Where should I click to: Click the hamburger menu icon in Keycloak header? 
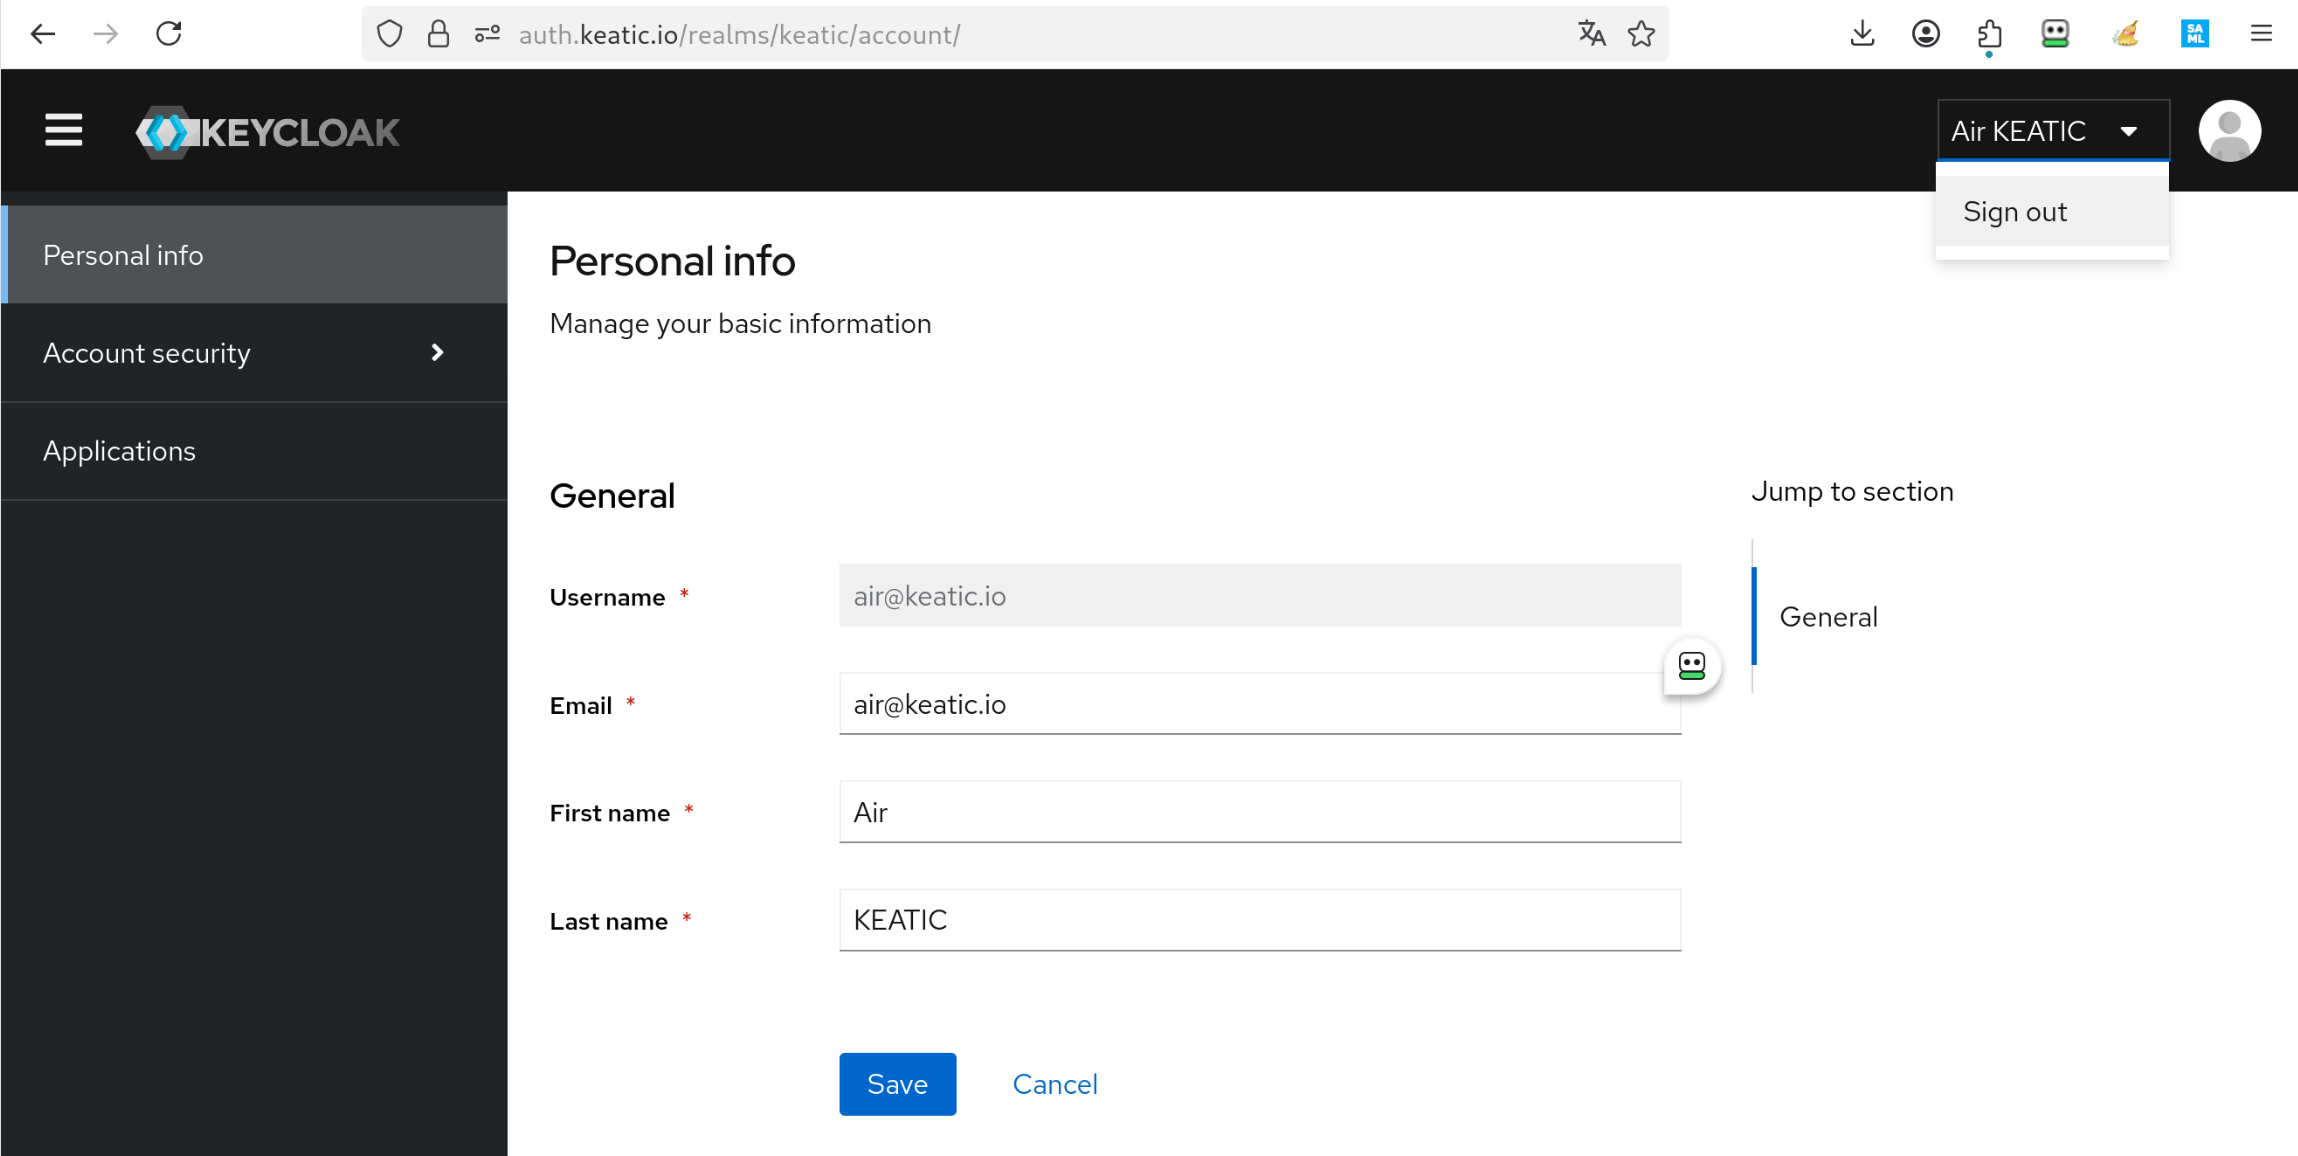(63, 130)
